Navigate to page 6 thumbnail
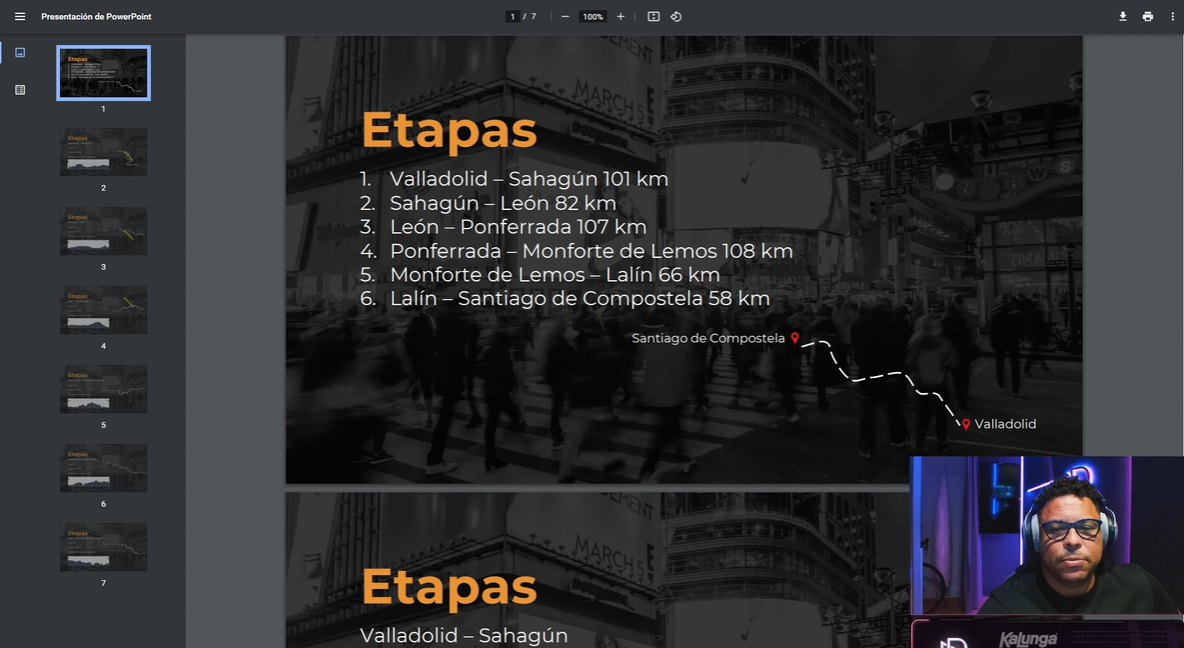 (103, 468)
